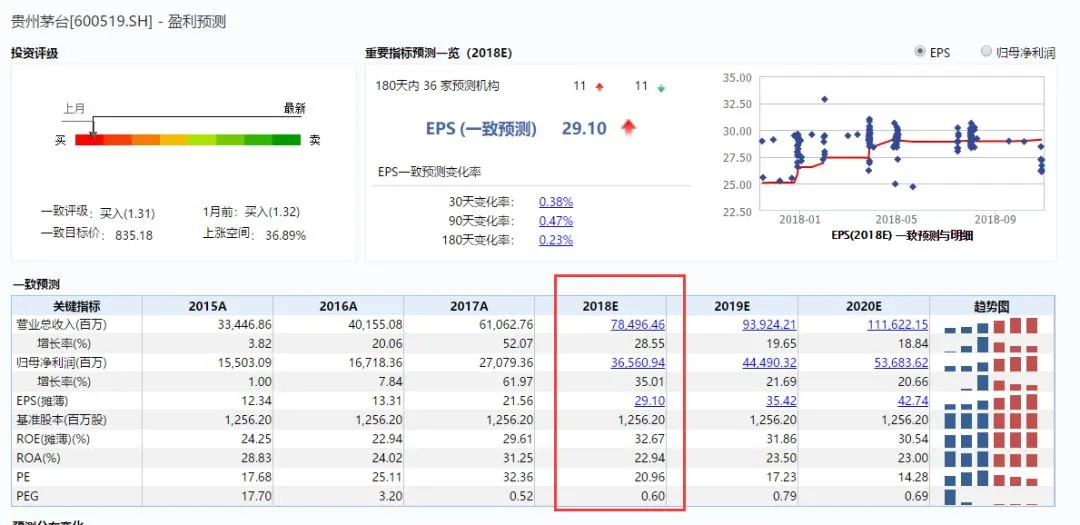This screenshot has height=525, width=1080.
Task: Click the EPS (一致预测) heading
Action: click(481, 128)
